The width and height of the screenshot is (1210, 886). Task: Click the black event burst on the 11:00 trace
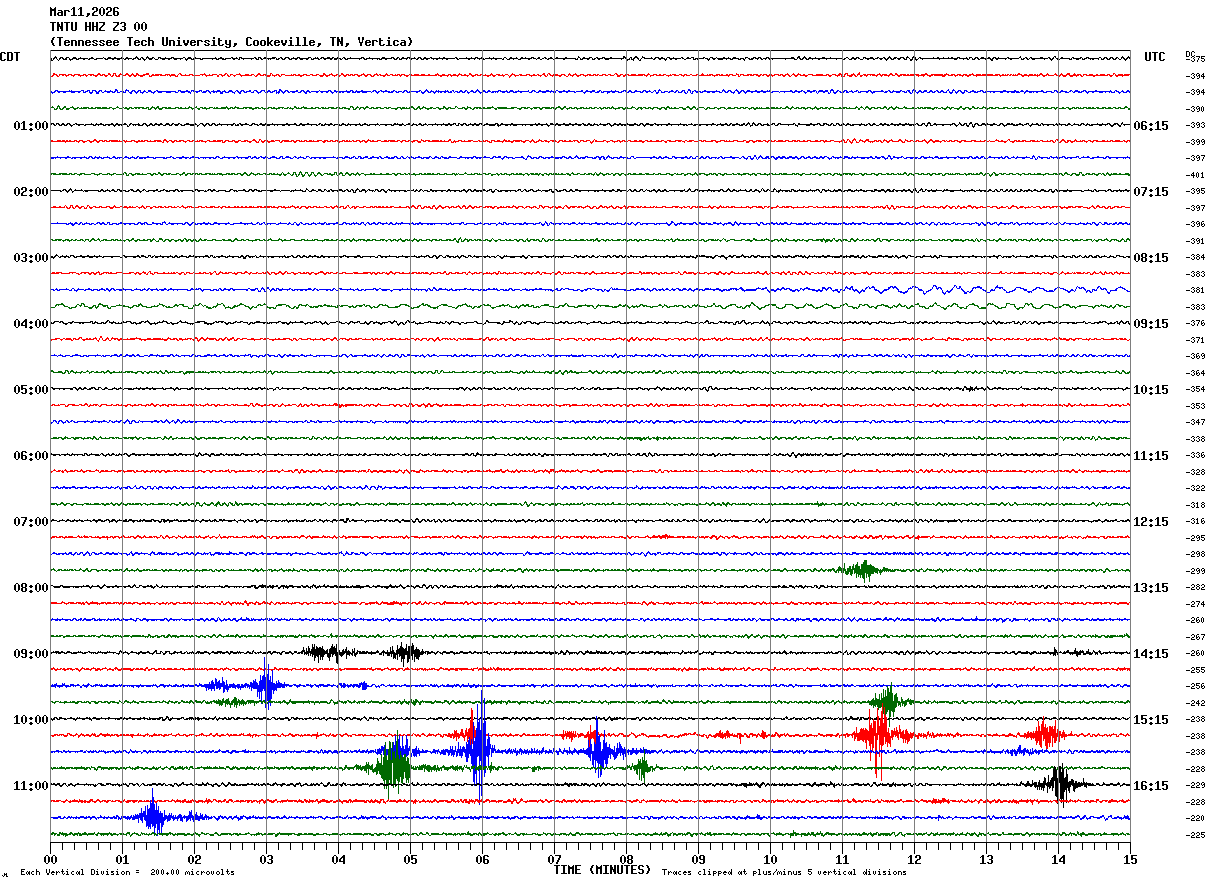(1060, 783)
